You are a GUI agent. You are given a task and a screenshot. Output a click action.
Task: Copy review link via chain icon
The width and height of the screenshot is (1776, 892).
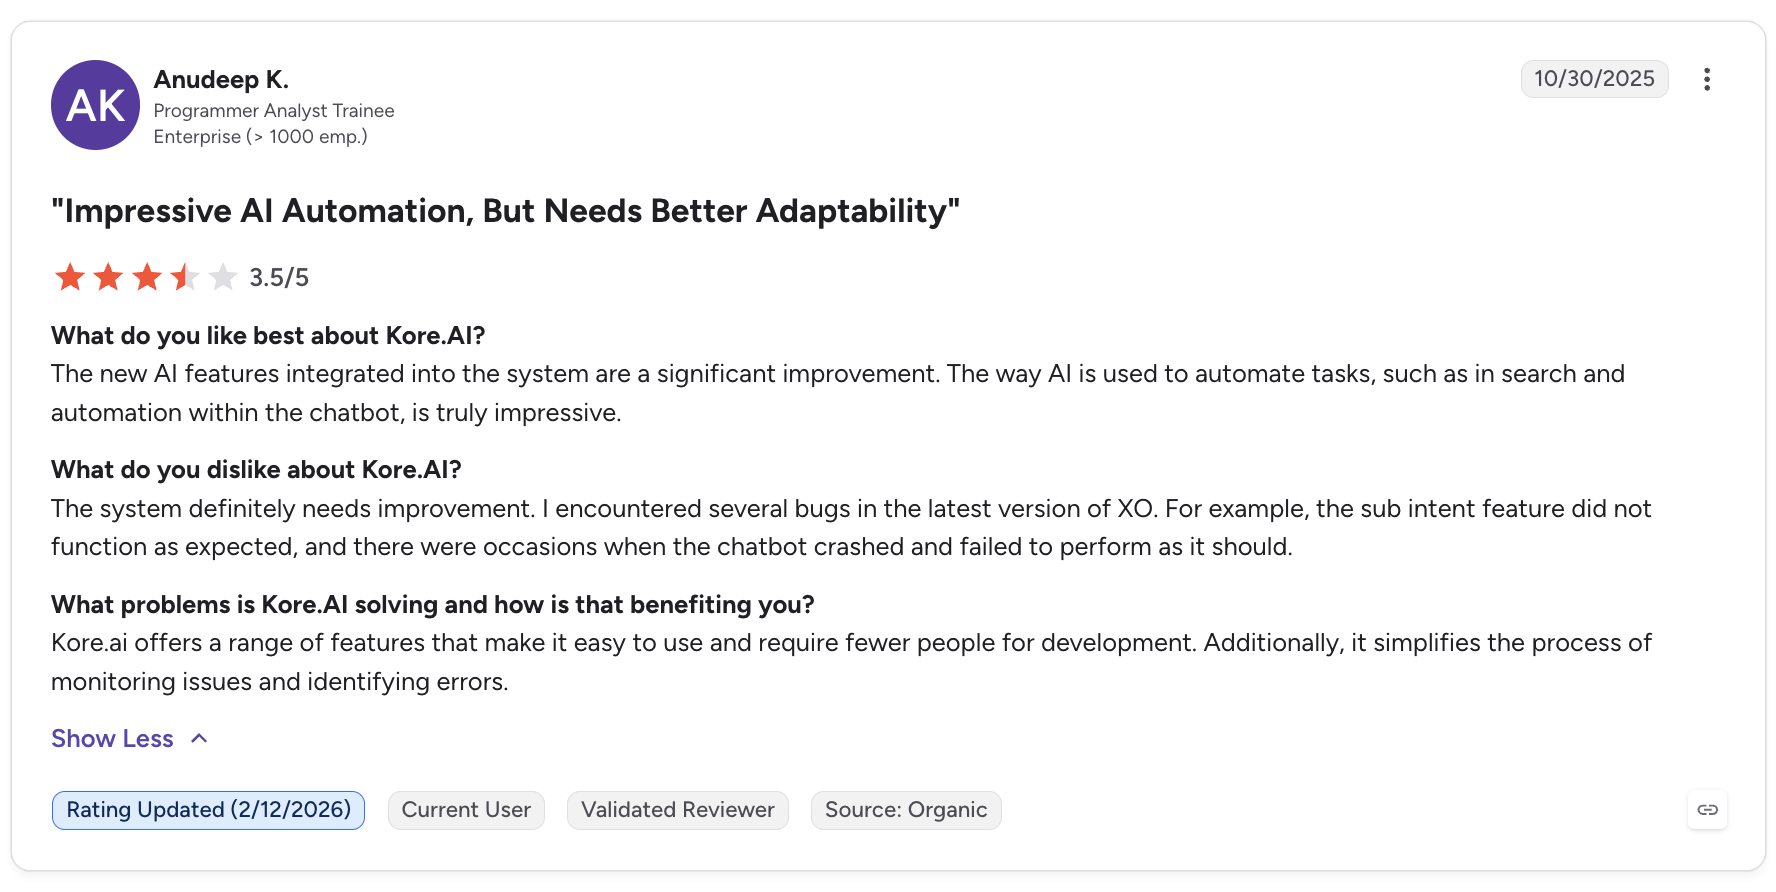(1707, 810)
